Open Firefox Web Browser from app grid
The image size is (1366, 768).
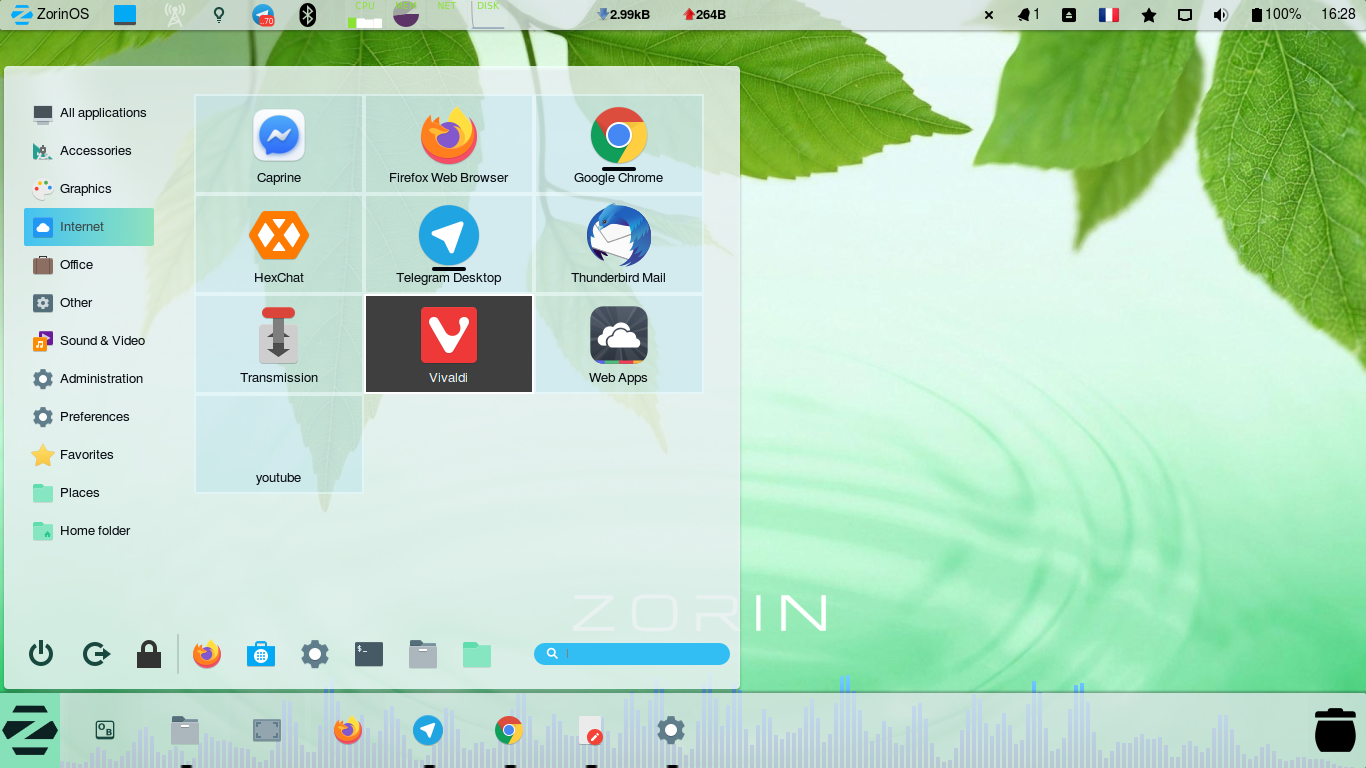(449, 144)
